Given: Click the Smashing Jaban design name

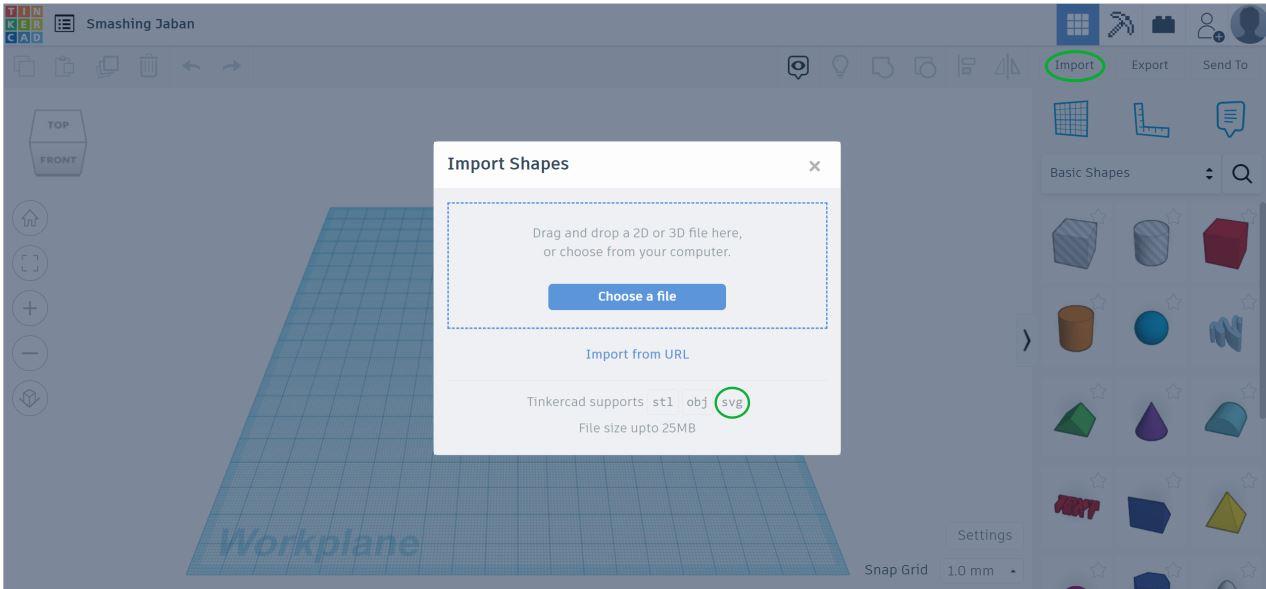Looking at the screenshot, I should 141,23.
